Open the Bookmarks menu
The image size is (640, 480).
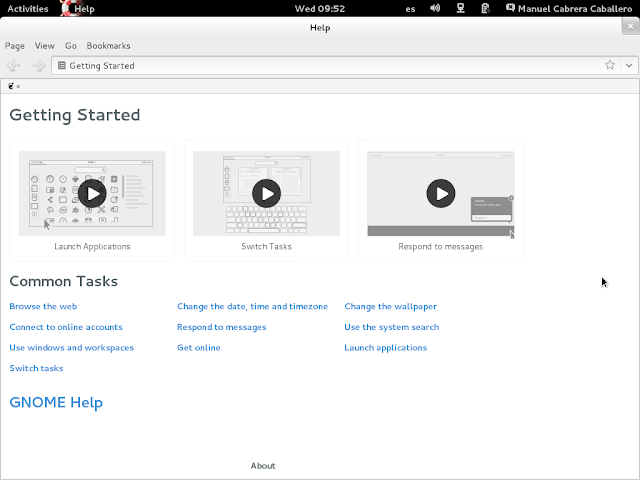point(109,46)
